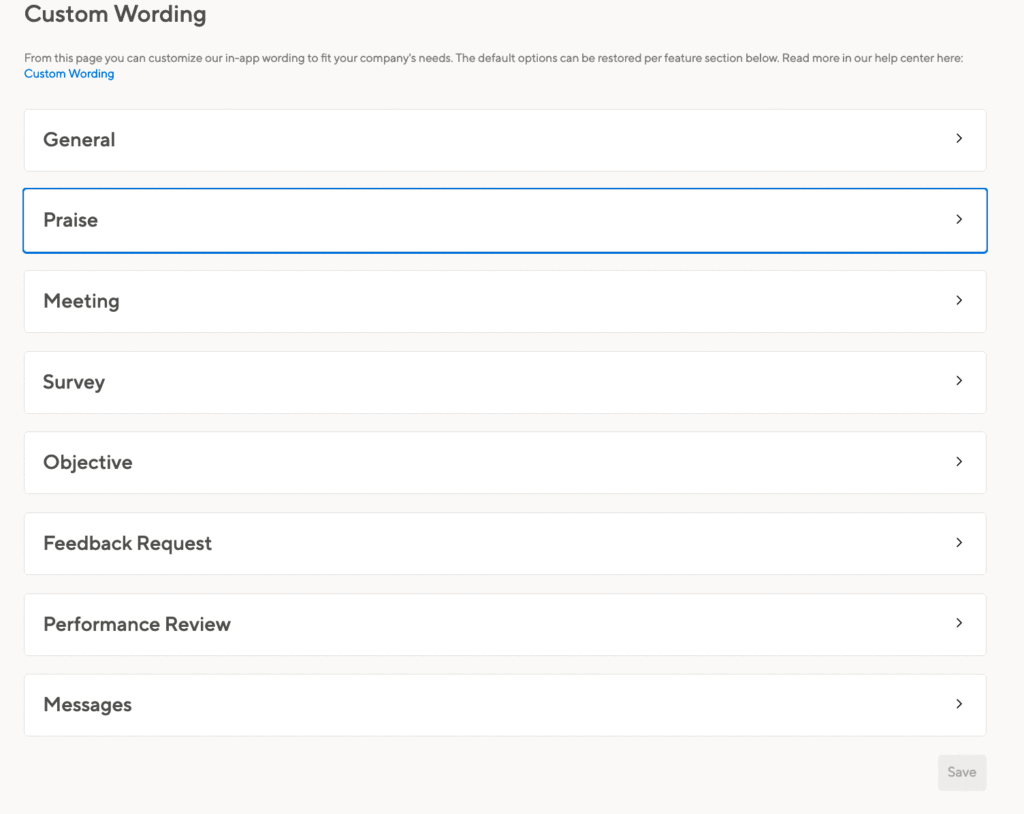Open the Objective section title
This screenshot has width=1024, height=814.
[88, 463]
